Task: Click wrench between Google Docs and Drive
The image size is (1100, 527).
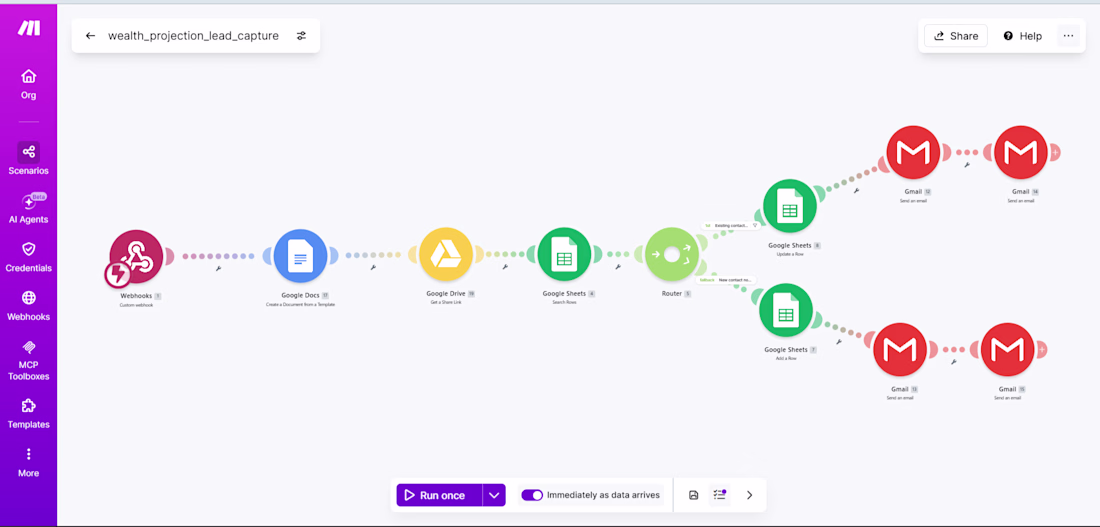Action: pos(373,267)
